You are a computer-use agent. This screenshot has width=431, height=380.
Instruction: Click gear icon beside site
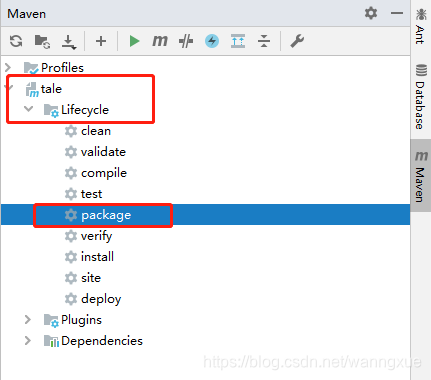pos(71,278)
